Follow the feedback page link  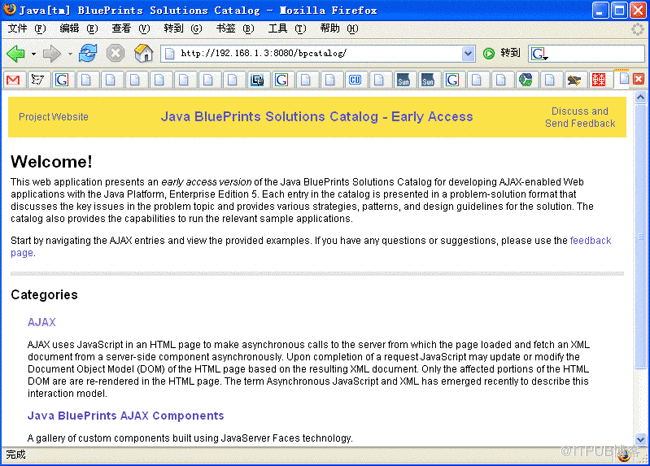[590, 241]
